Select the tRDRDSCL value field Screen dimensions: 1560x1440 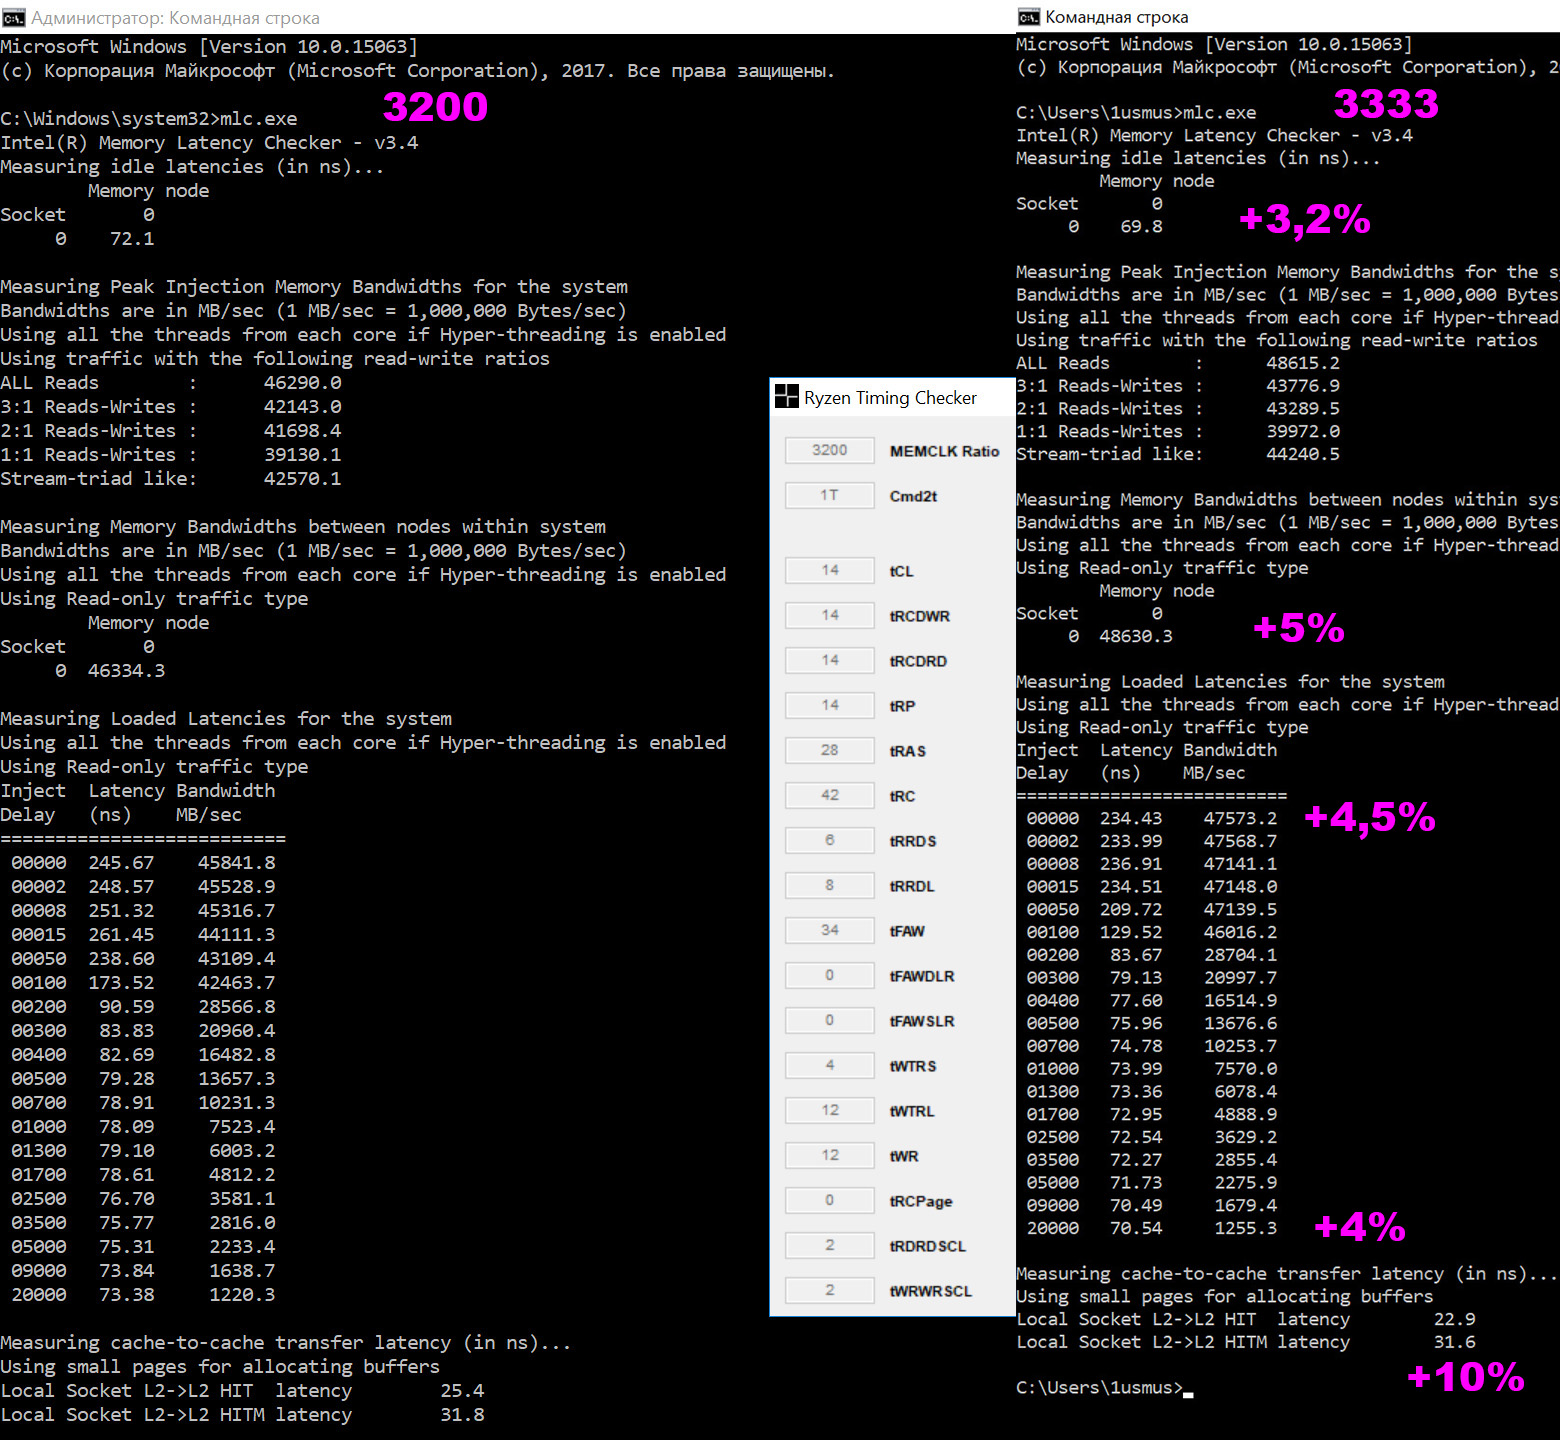point(830,1245)
